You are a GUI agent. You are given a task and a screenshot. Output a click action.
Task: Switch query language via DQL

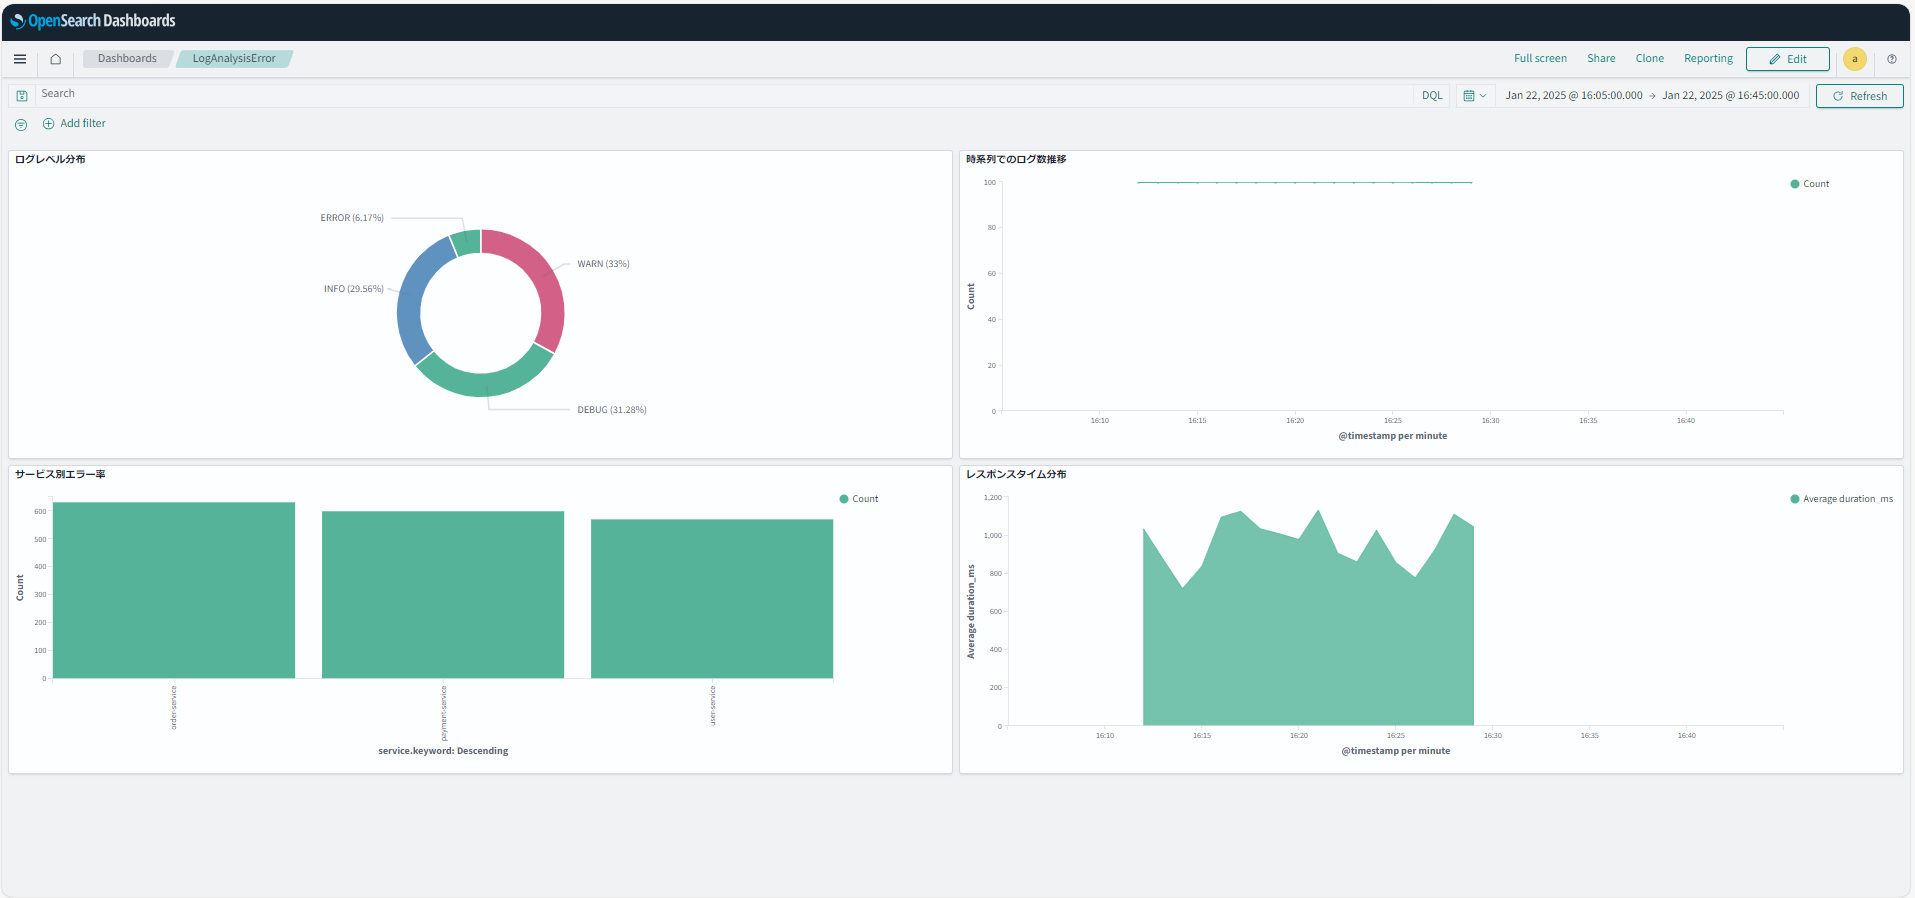coord(1432,96)
